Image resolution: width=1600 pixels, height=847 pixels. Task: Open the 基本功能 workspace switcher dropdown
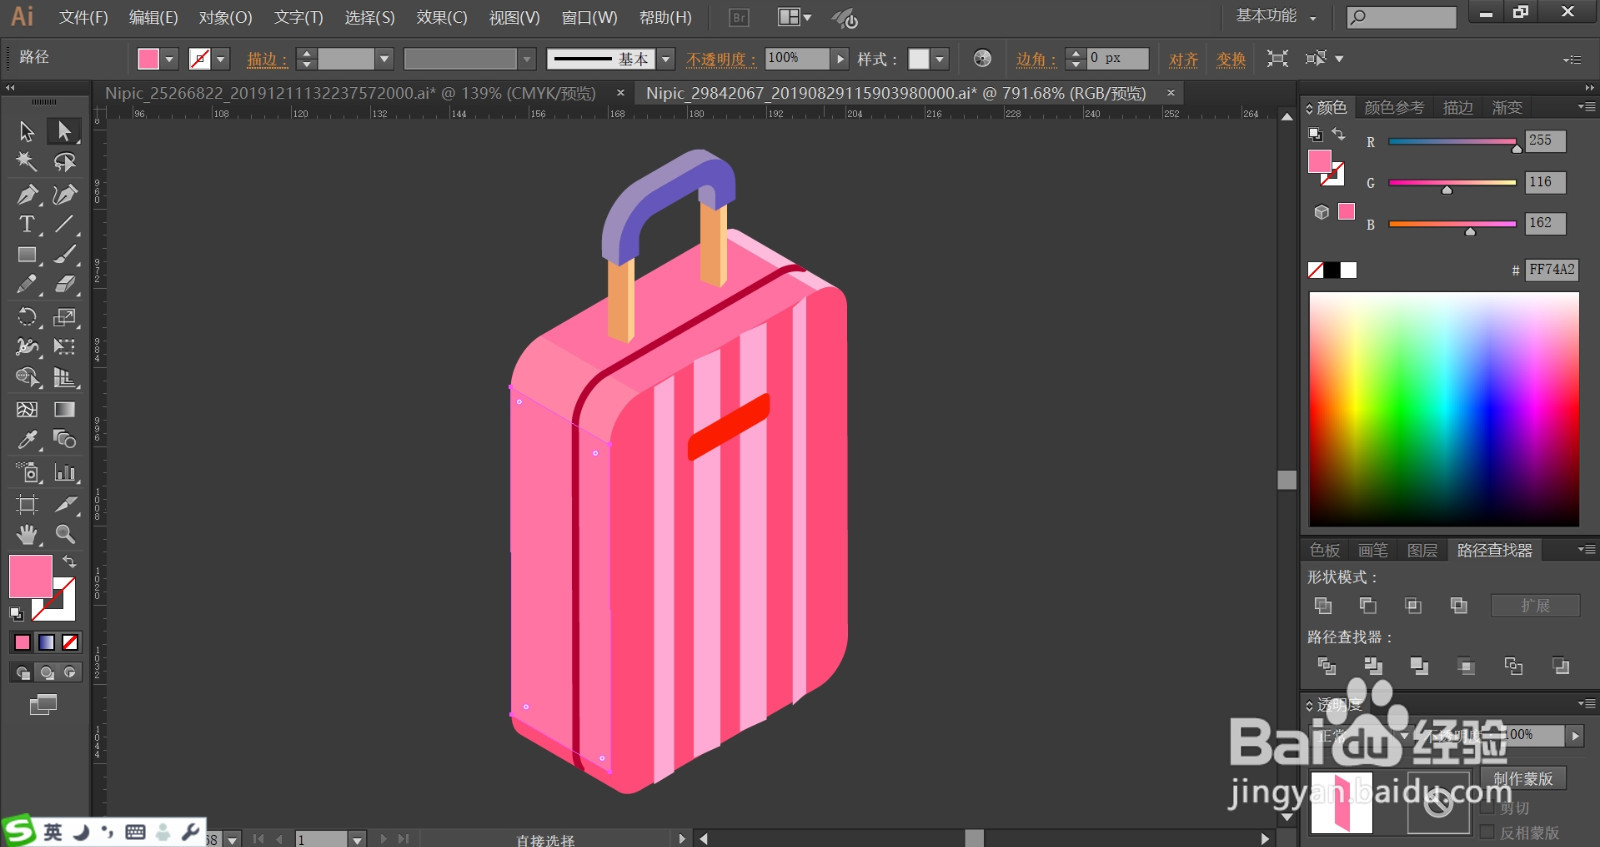pos(1277,16)
